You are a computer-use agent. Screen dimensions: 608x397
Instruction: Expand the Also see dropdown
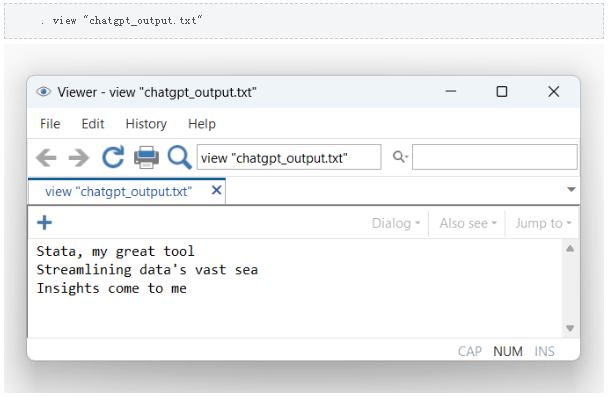[x=468, y=223]
